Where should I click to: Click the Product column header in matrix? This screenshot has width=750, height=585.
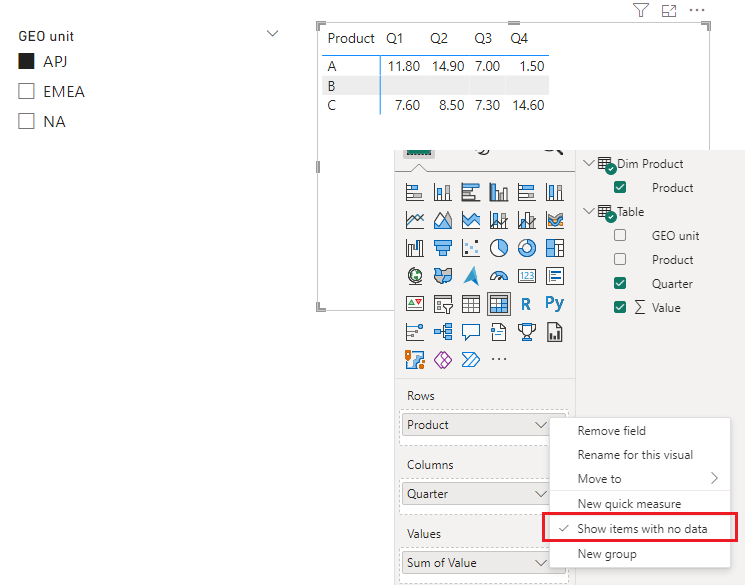[x=351, y=38]
